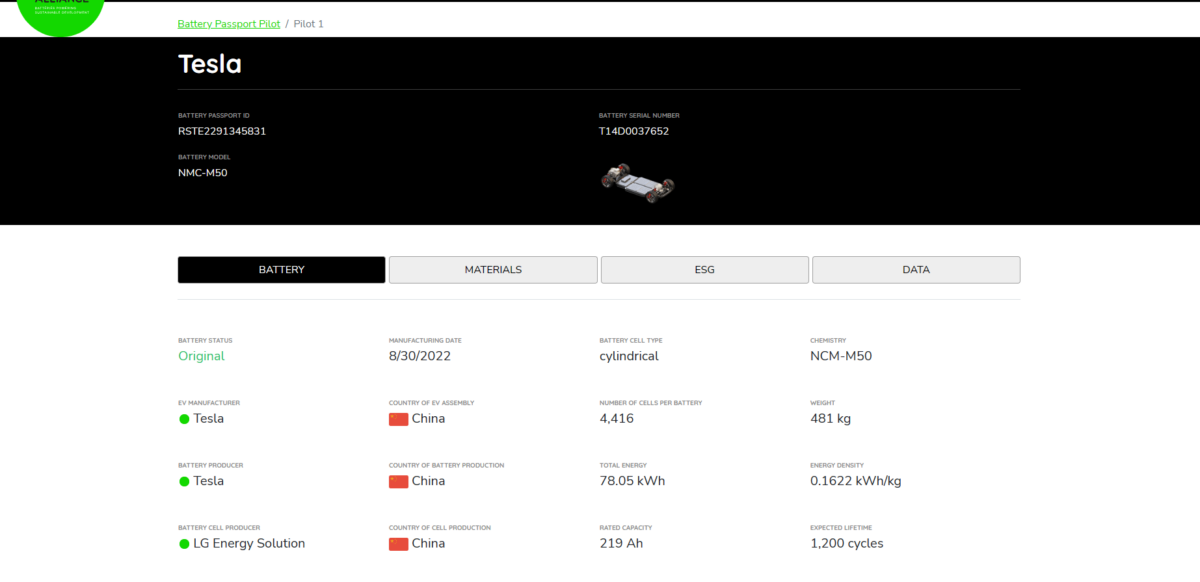Click the Tesla page heading
The width and height of the screenshot is (1200, 582).
click(x=210, y=64)
